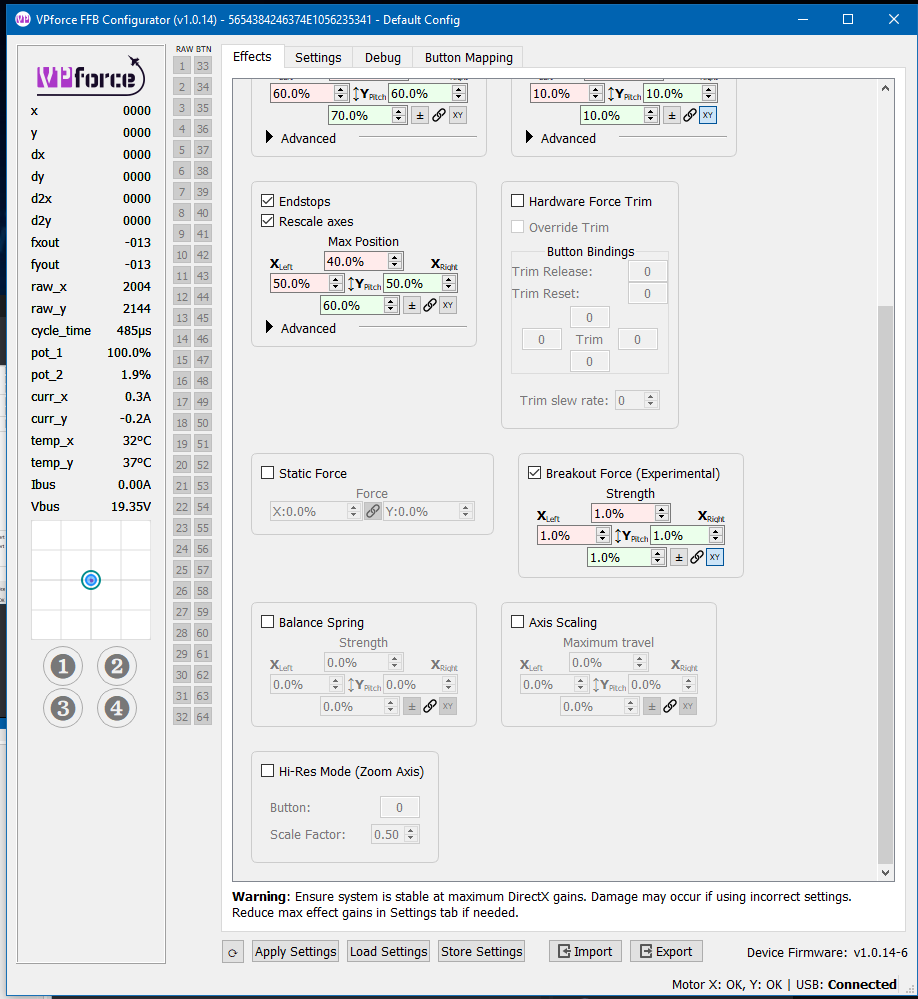918x999 pixels.
Task: Click link icon in Balance Spring group
Action: point(430,706)
